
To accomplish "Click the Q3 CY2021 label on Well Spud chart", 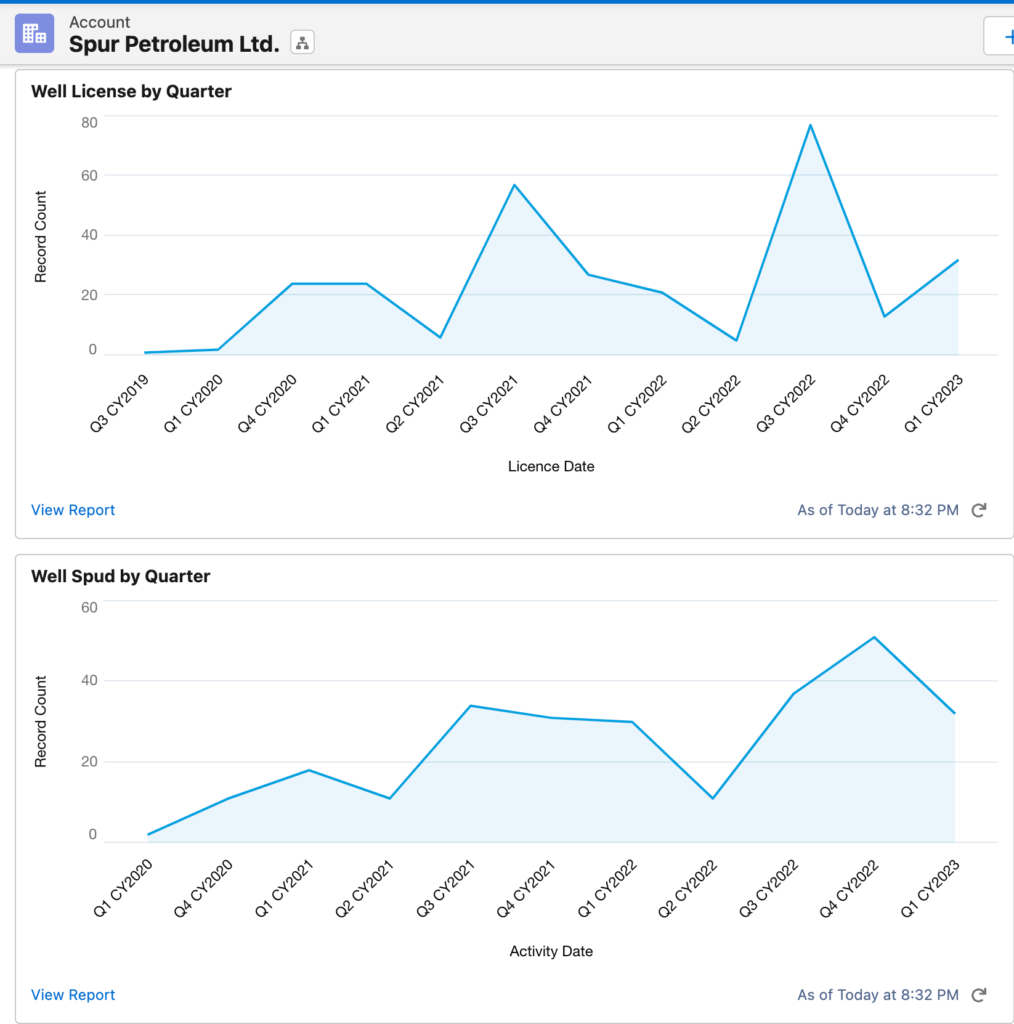I will click(x=445, y=888).
